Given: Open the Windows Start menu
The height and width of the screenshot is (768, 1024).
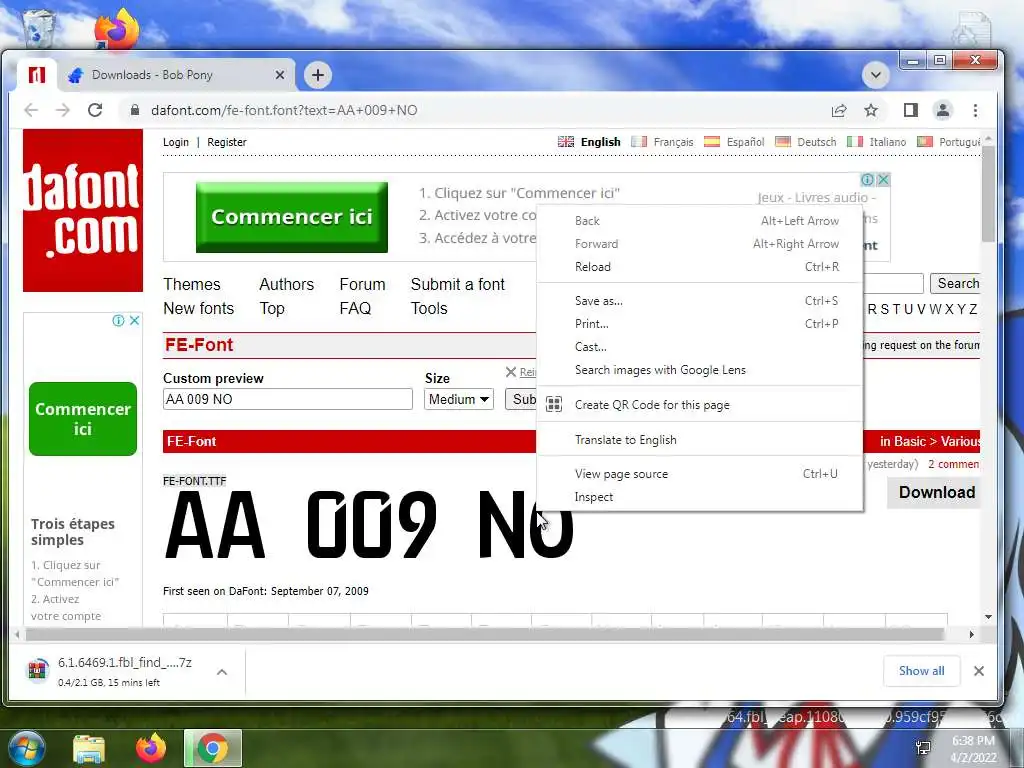Looking at the screenshot, I should point(27,748).
